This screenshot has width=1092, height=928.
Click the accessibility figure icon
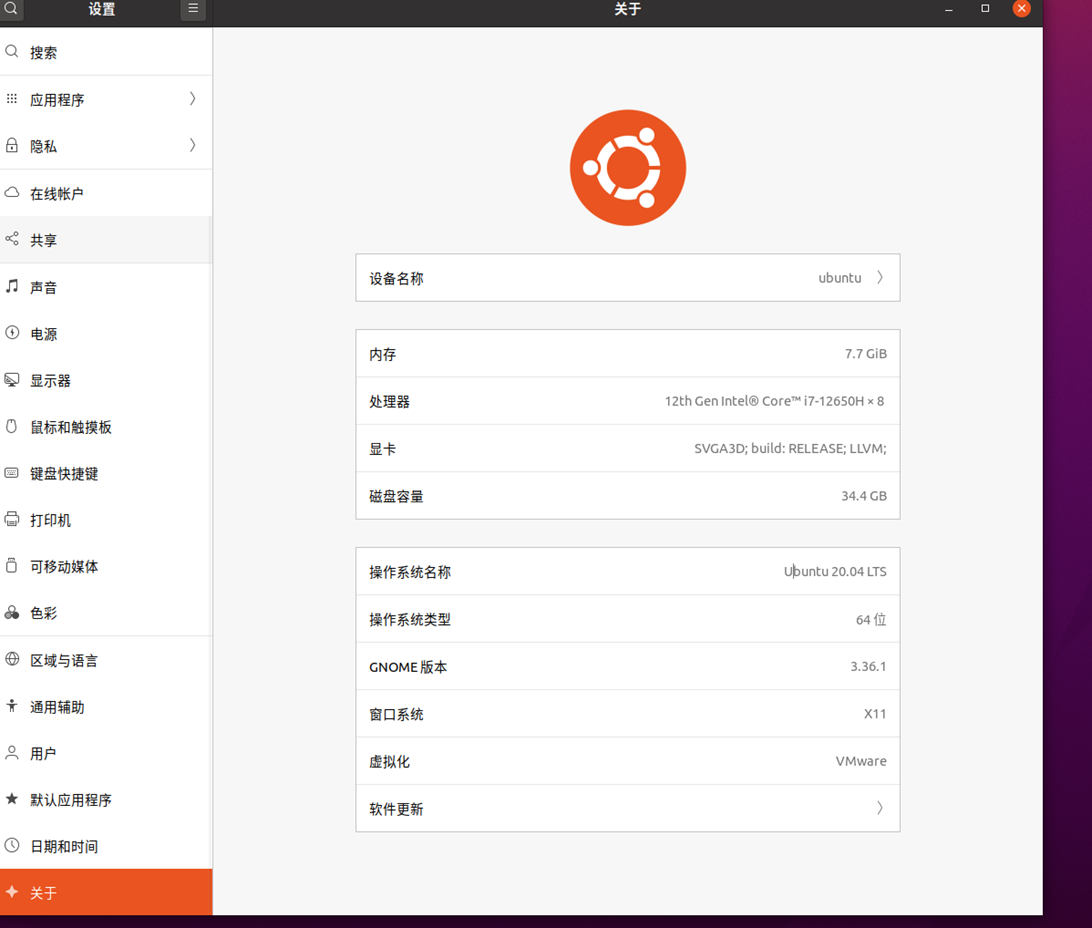[12, 706]
